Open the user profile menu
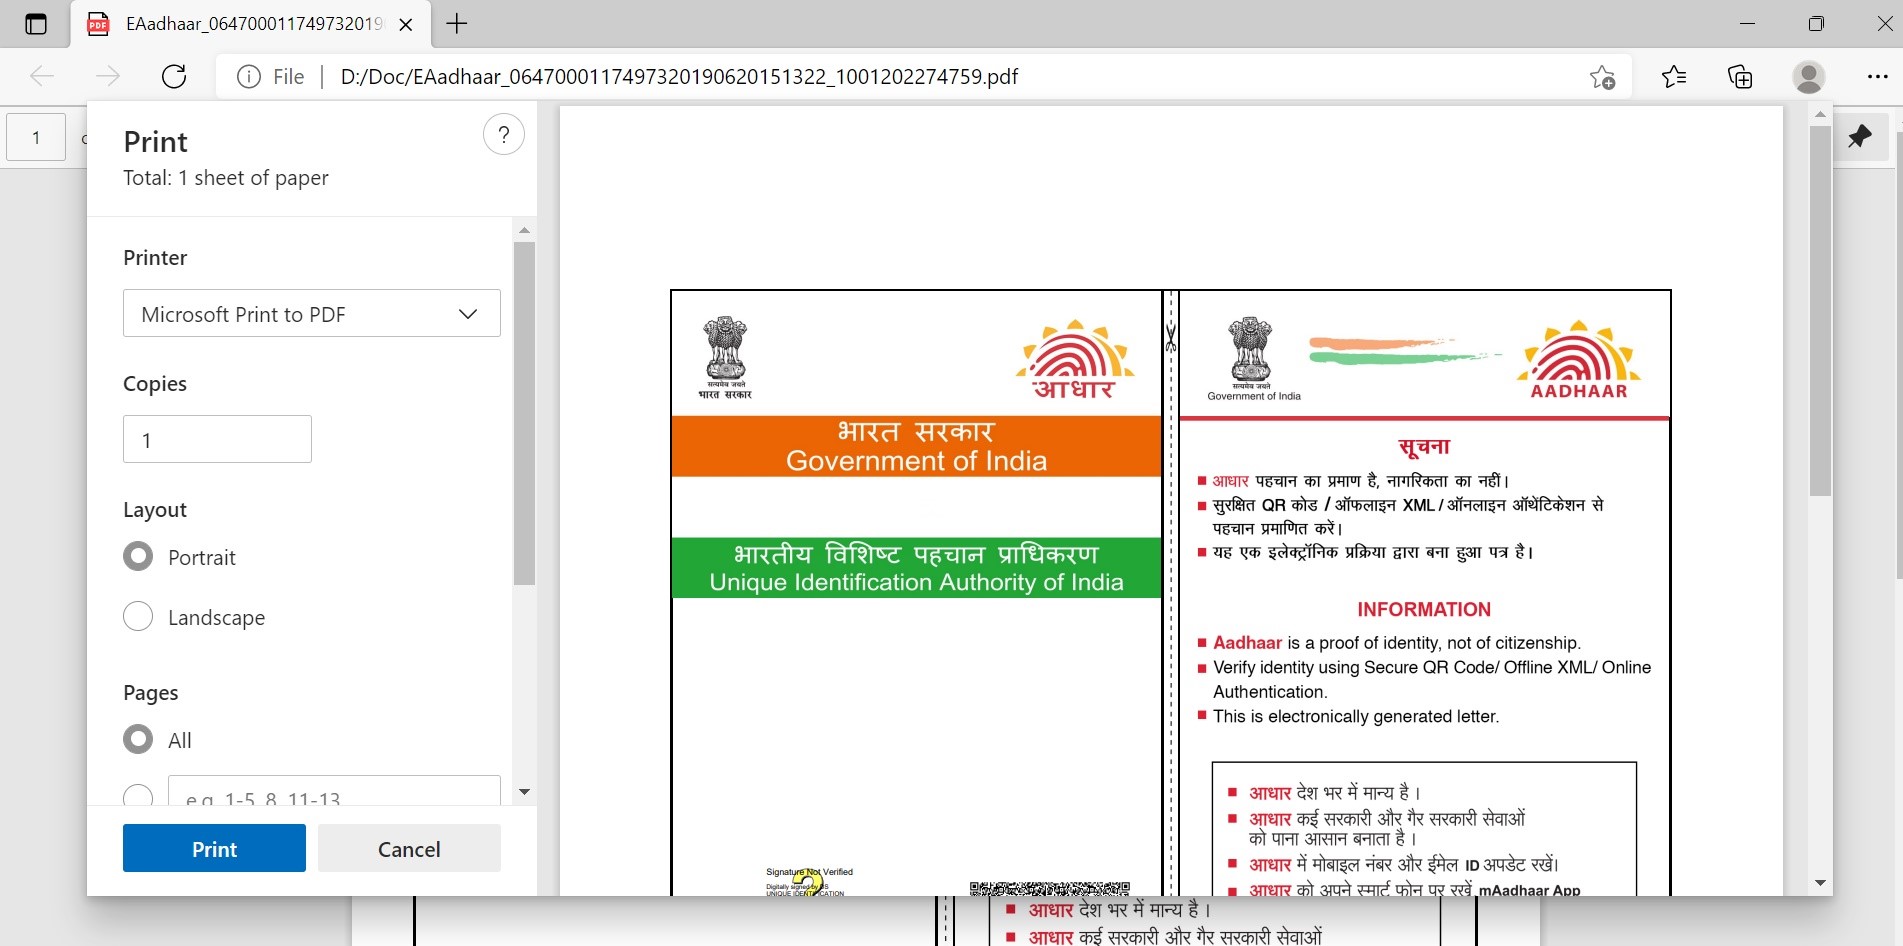Image resolution: width=1903 pixels, height=946 pixels. click(x=1808, y=76)
